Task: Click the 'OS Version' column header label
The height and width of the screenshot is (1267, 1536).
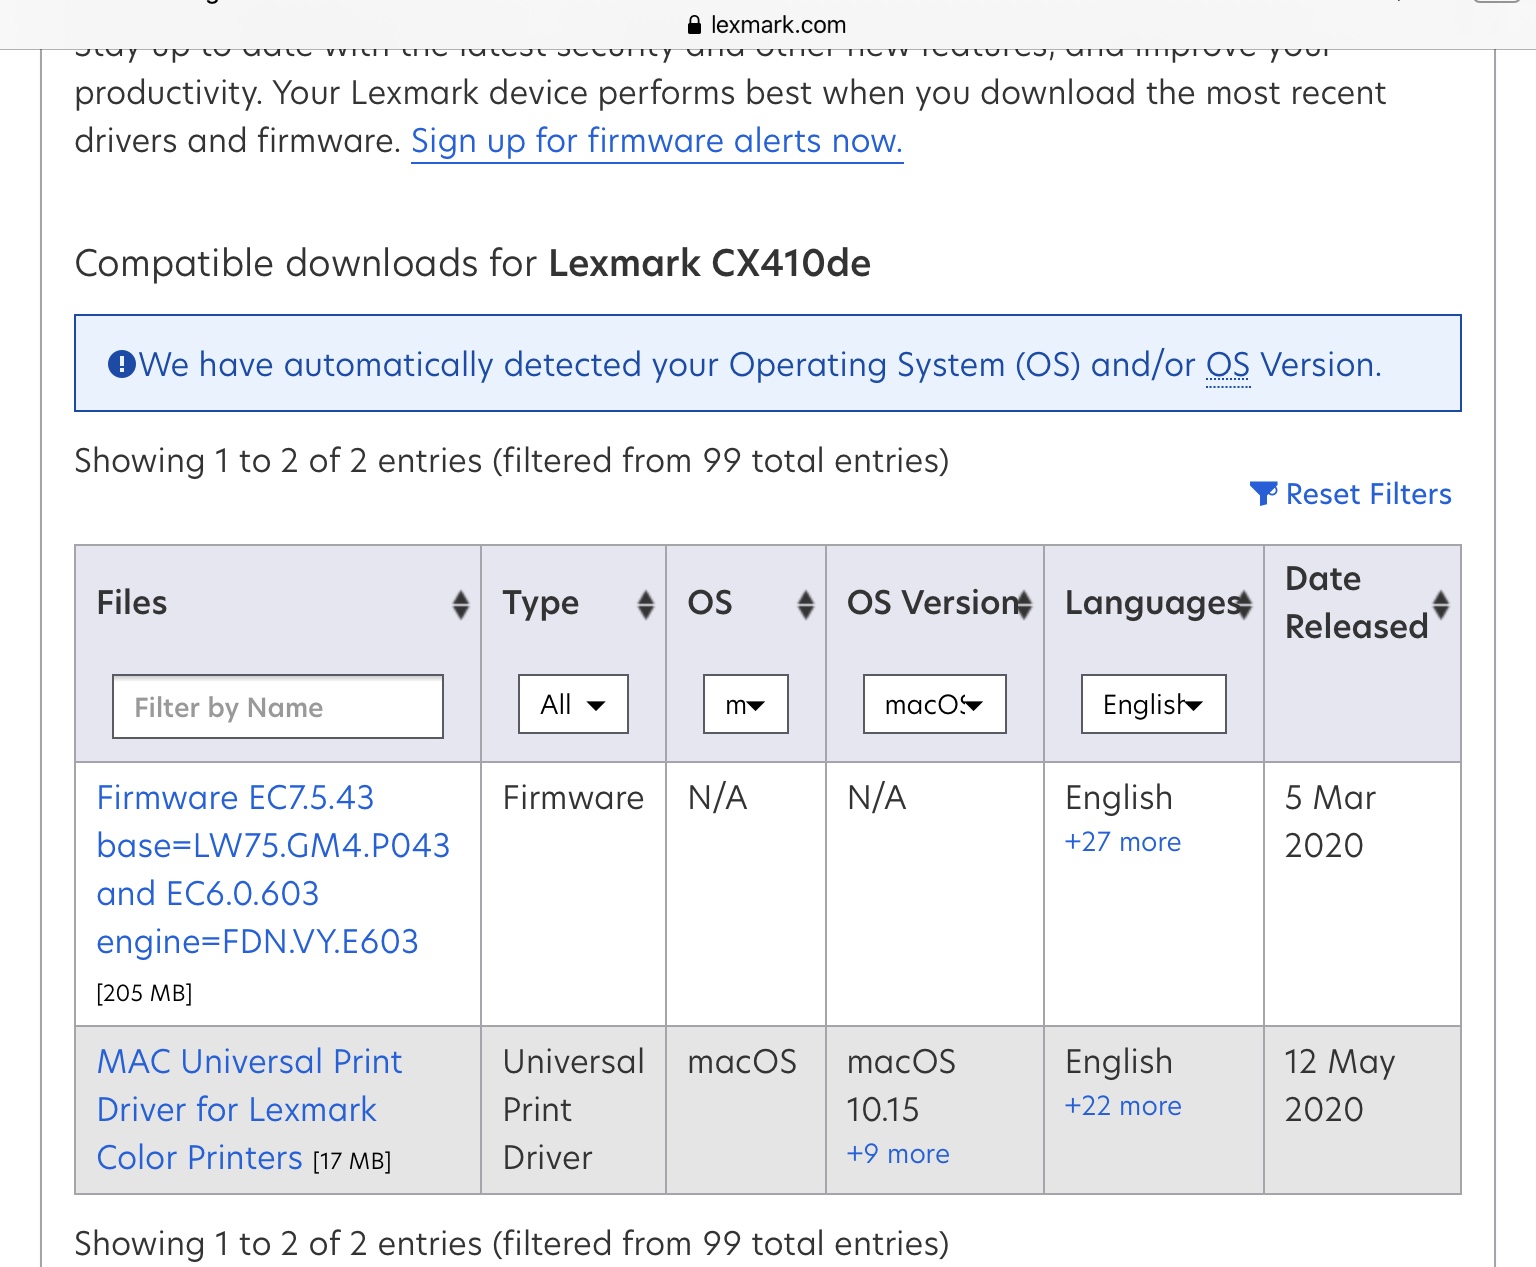Action: click(x=933, y=603)
